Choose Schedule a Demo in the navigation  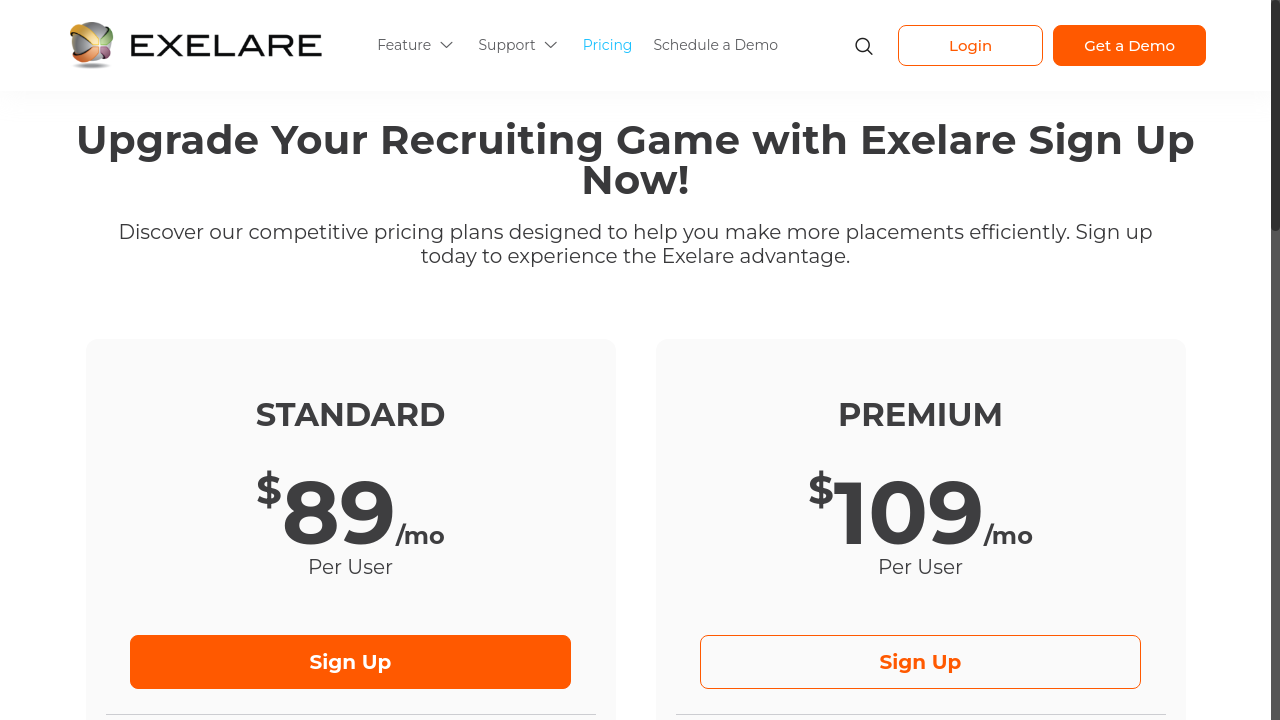point(715,45)
